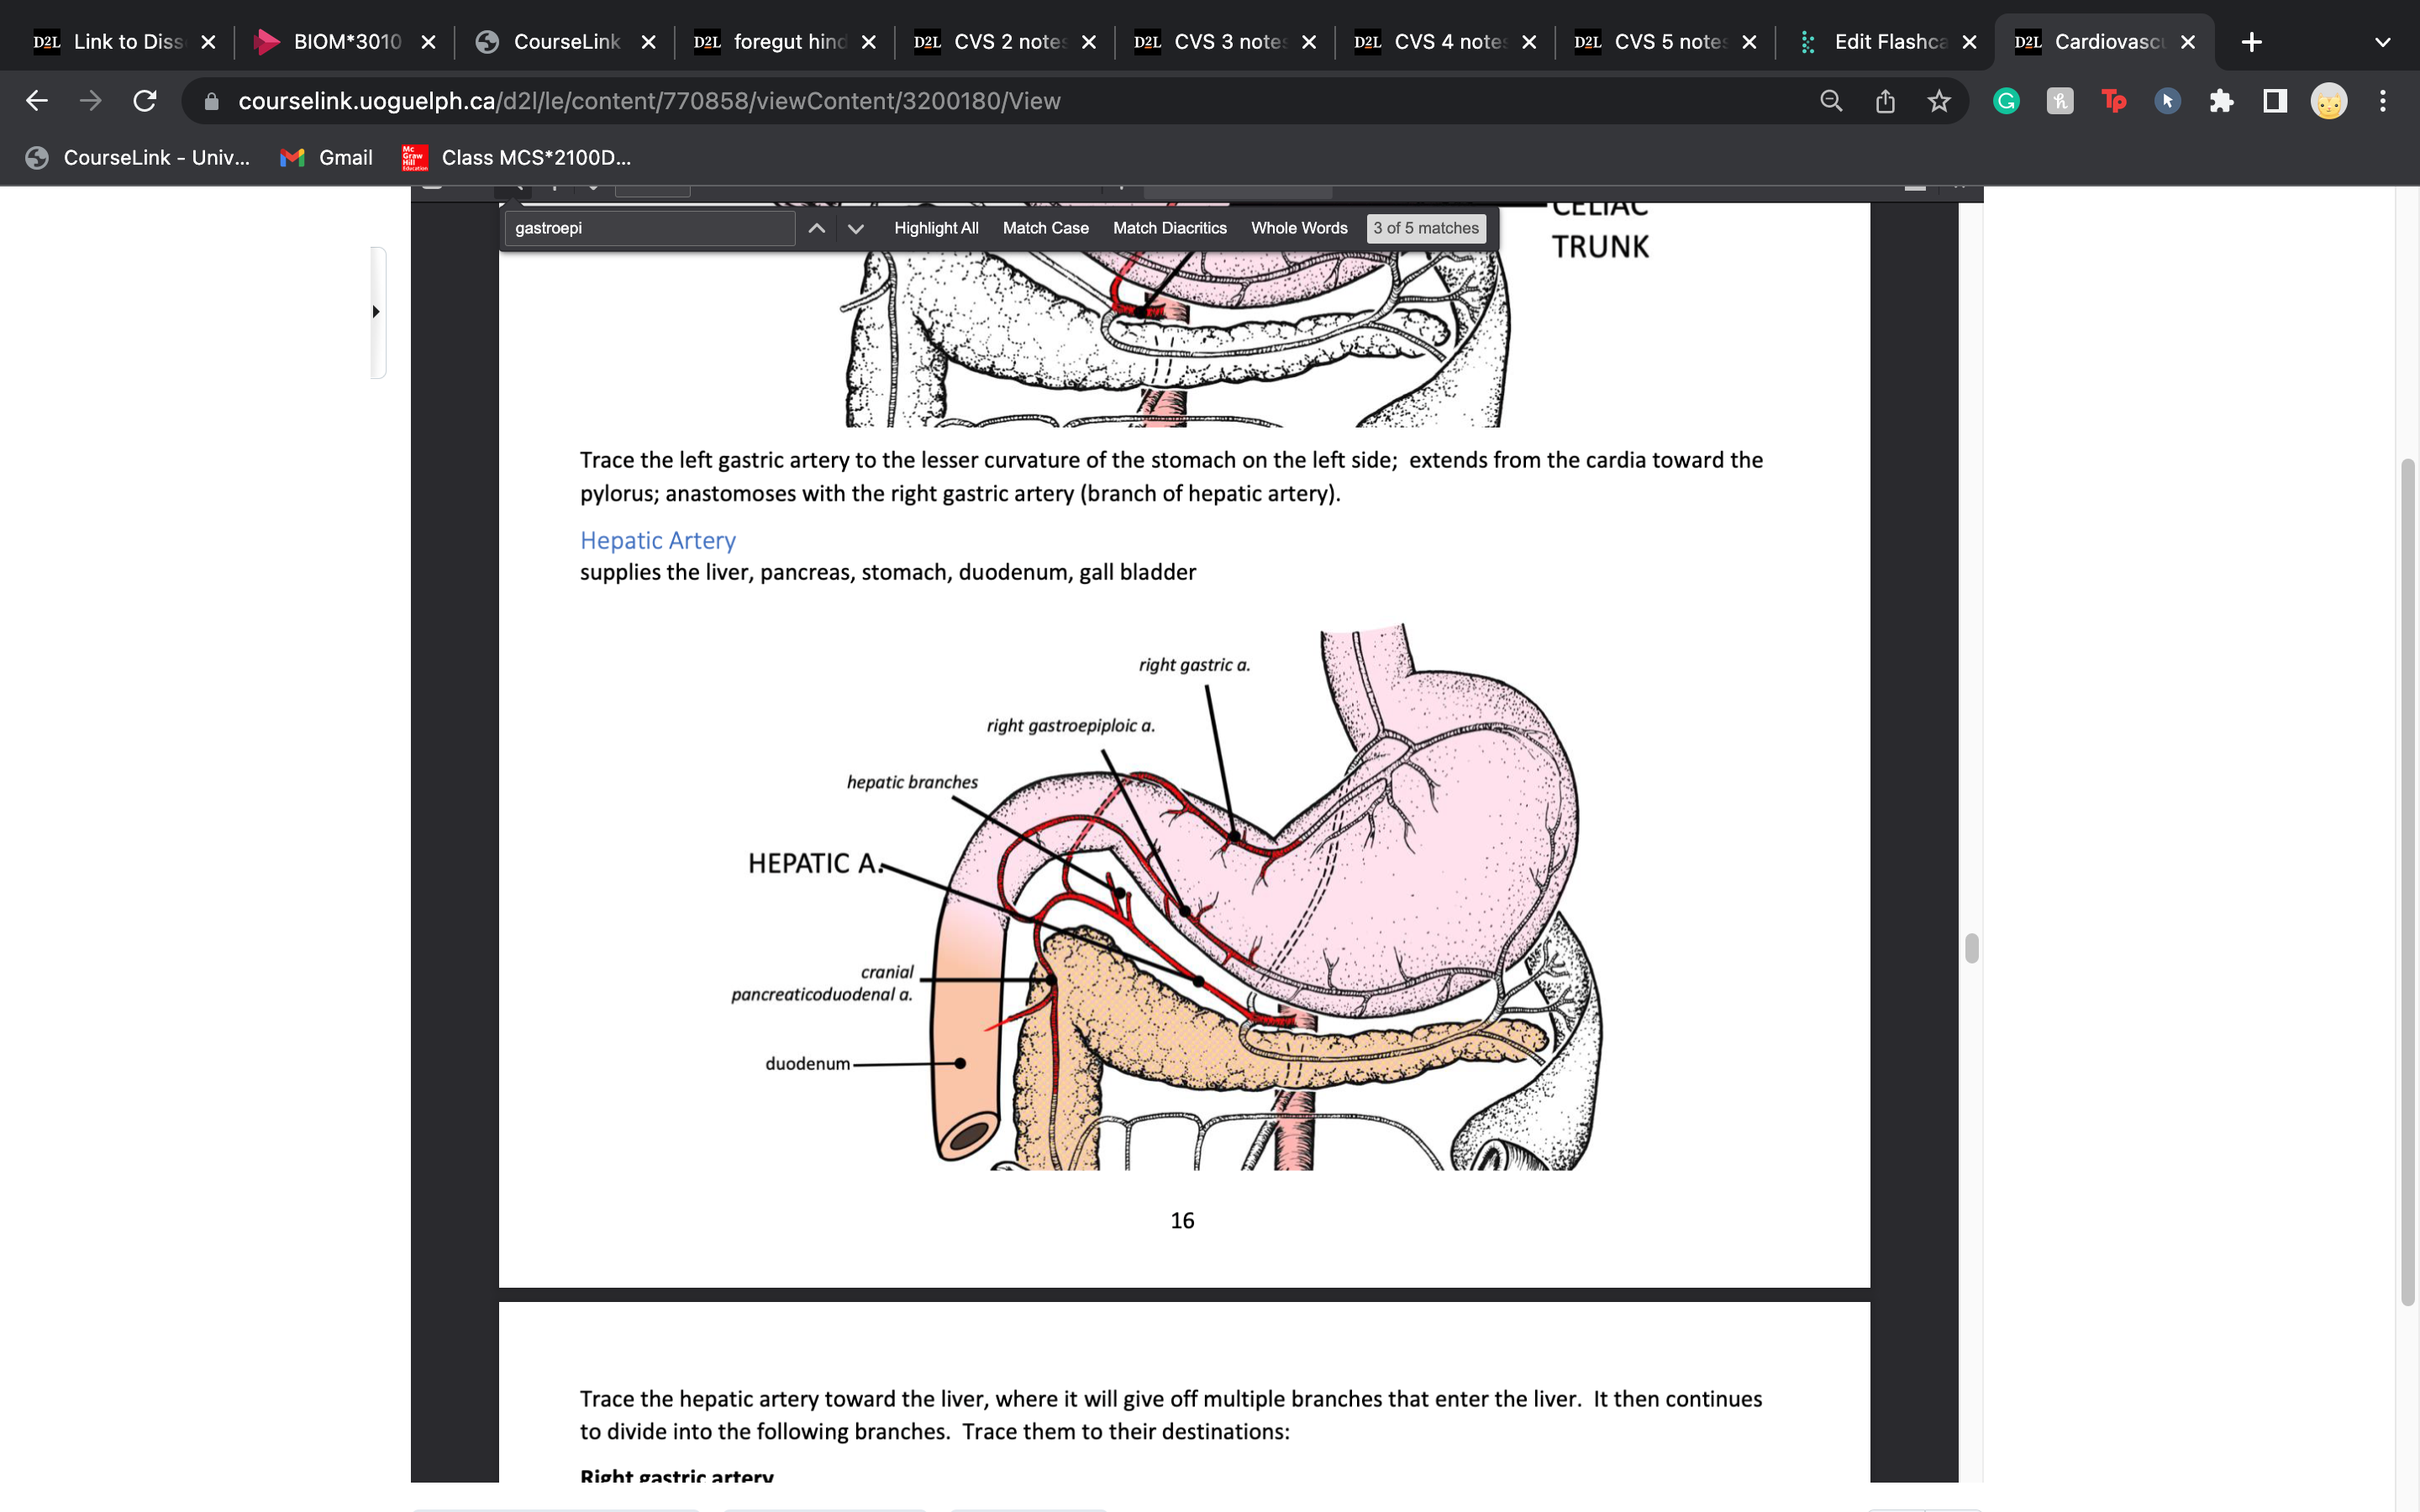Screen dimensions: 2420x1512
Task: Click the browser forward arrow
Action: pos(91,101)
